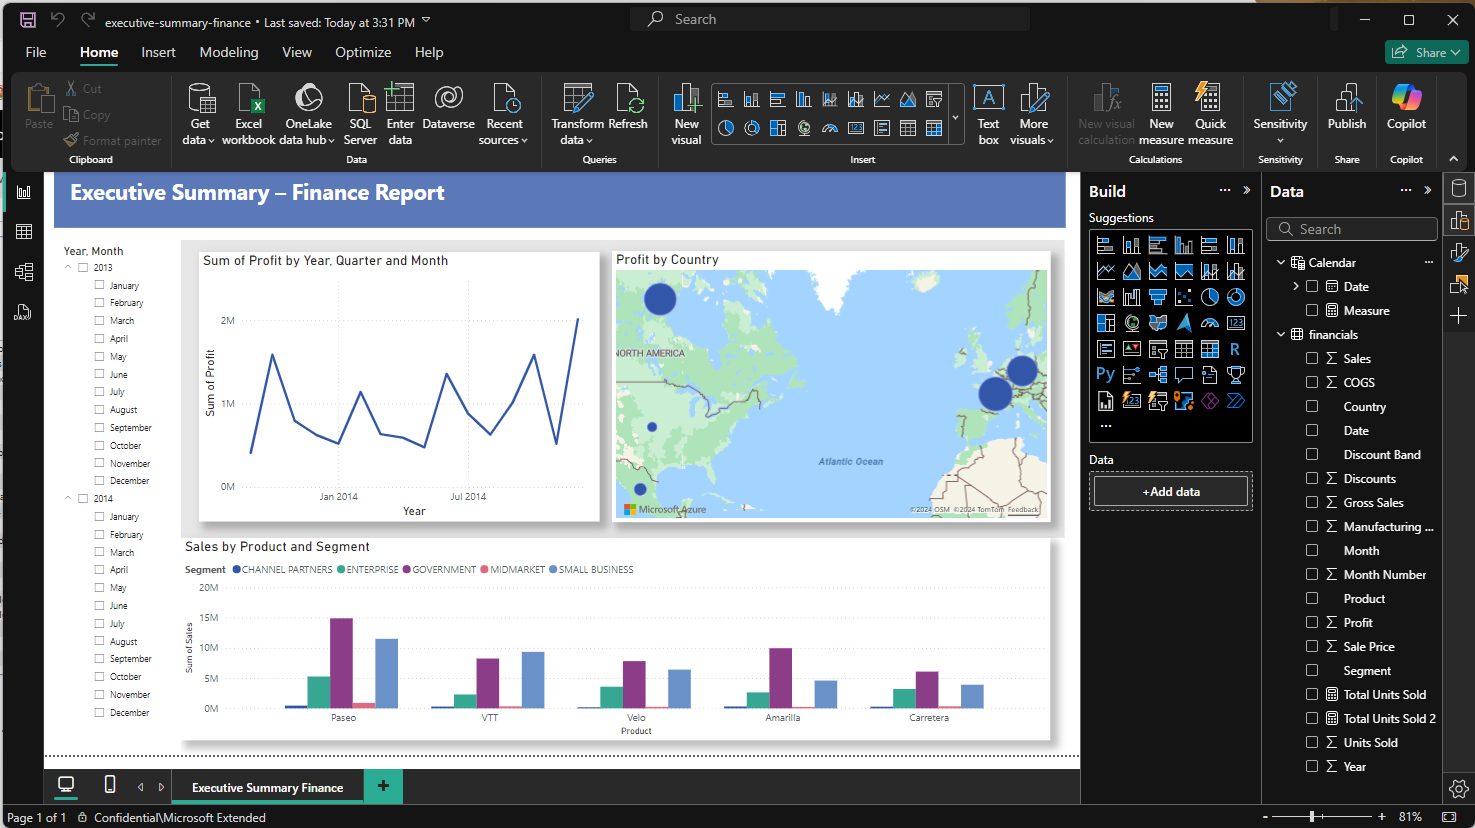Collapse the 2014 slicer group
This screenshot has height=828, width=1475.
click(68, 498)
